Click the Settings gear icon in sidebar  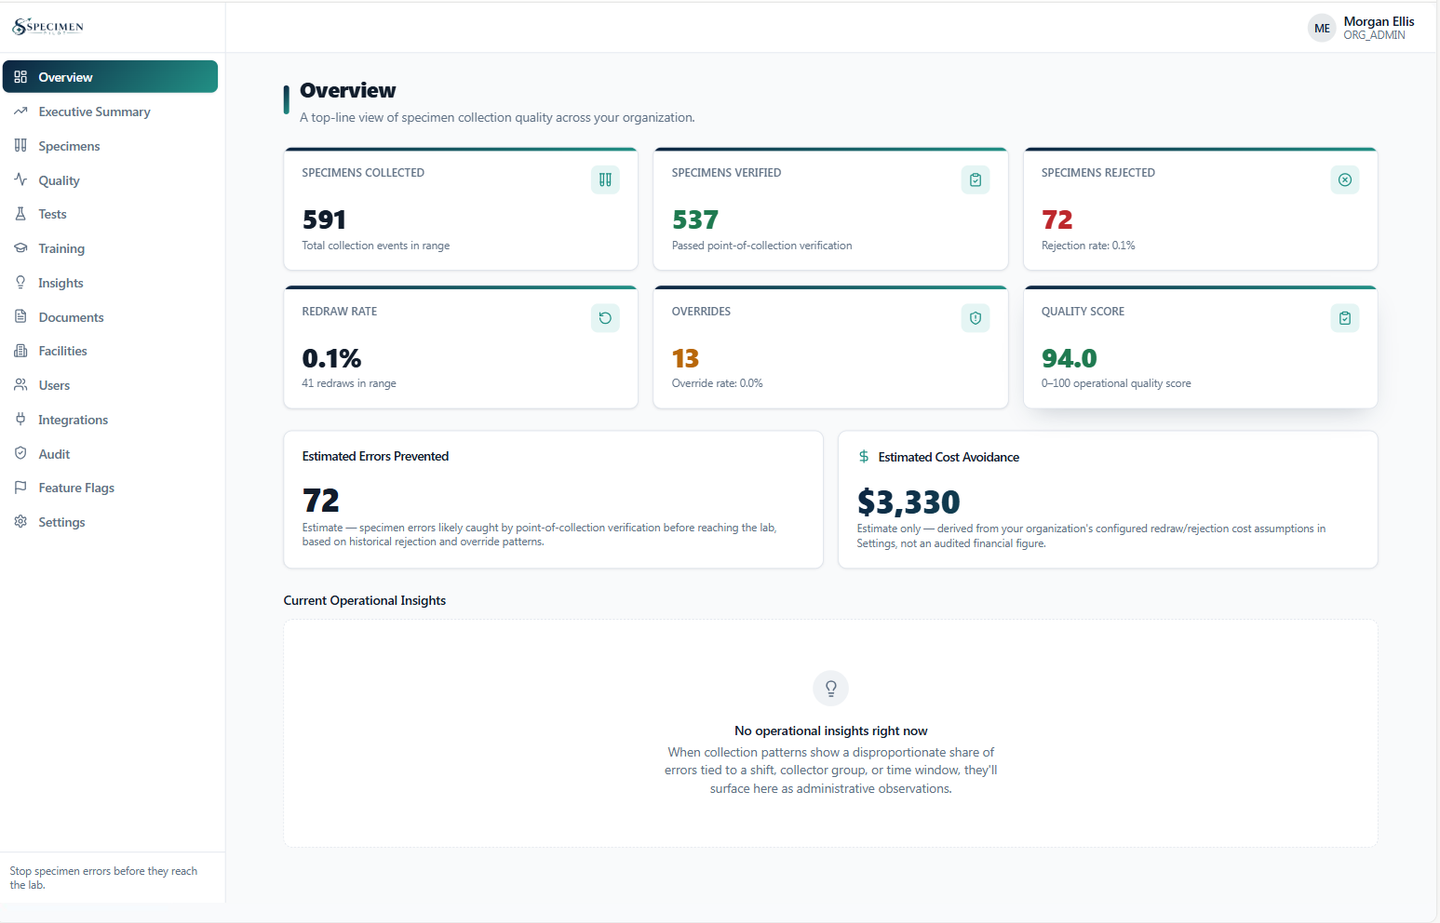pyautogui.click(x=20, y=521)
